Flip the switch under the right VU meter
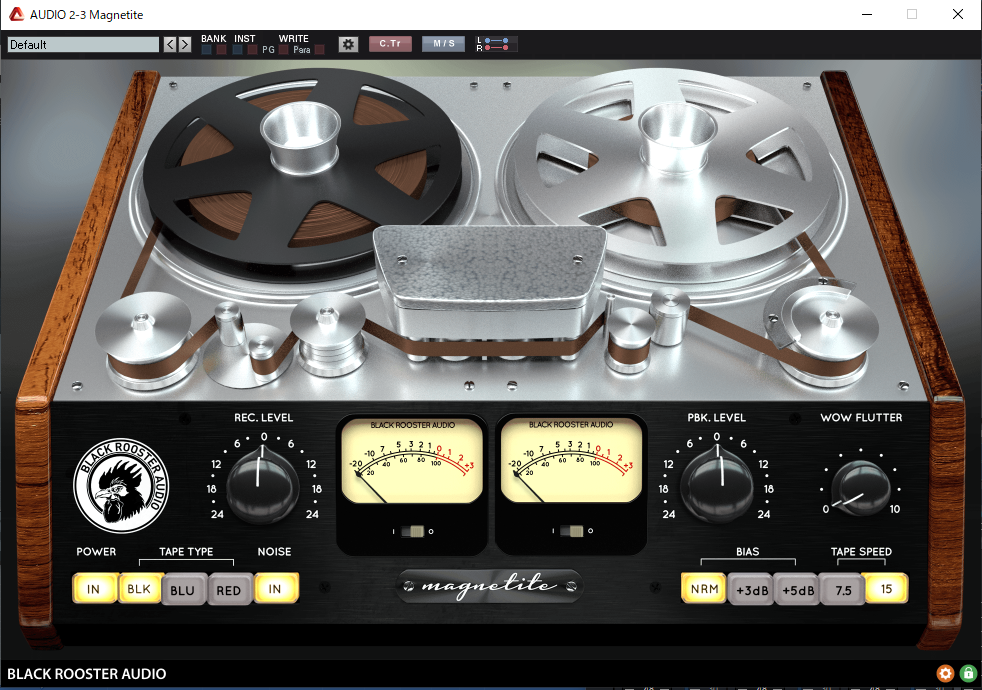The width and height of the screenshot is (982, 690). (572, 531)
